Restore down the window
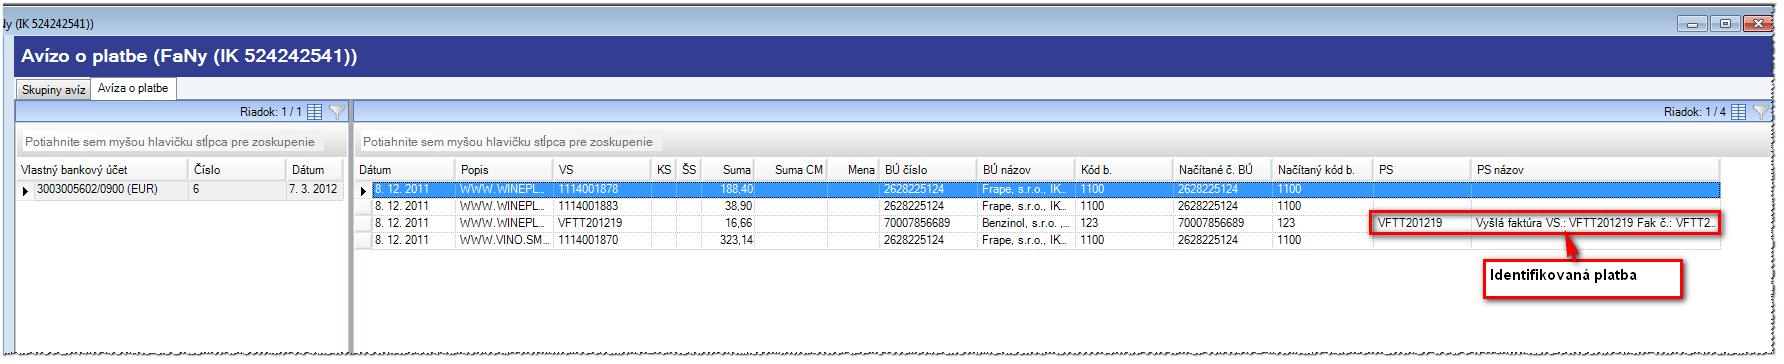 click(x=1726, y=24)
